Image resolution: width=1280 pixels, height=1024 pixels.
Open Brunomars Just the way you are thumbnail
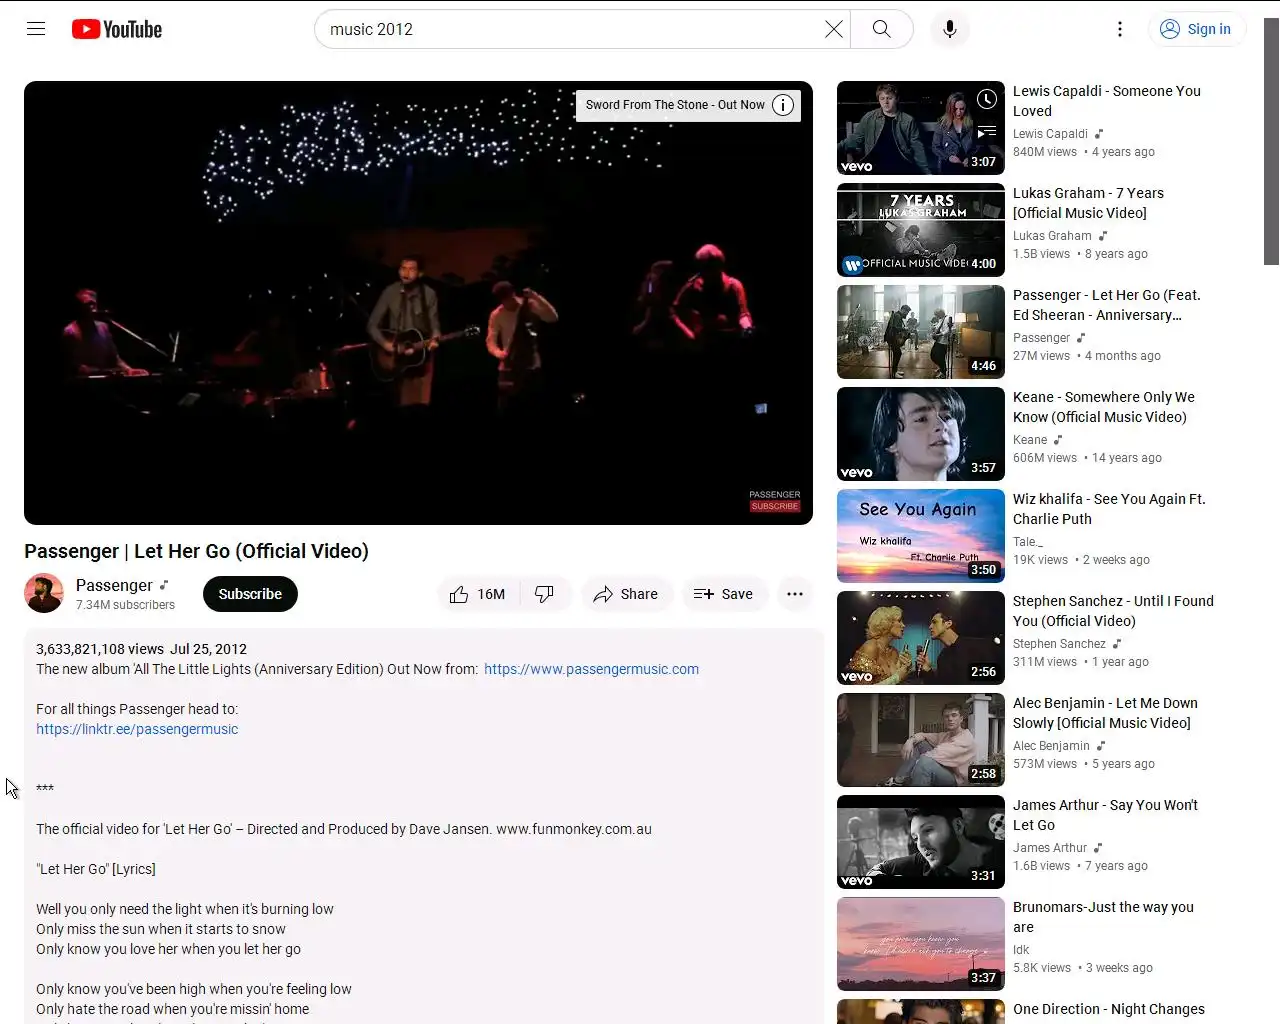[x=921, y=944]
